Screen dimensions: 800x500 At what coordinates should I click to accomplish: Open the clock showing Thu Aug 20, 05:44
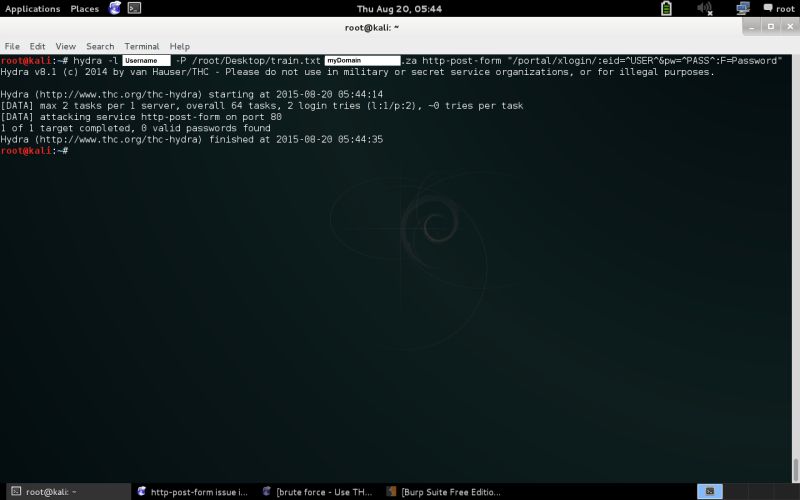[399, 9]
